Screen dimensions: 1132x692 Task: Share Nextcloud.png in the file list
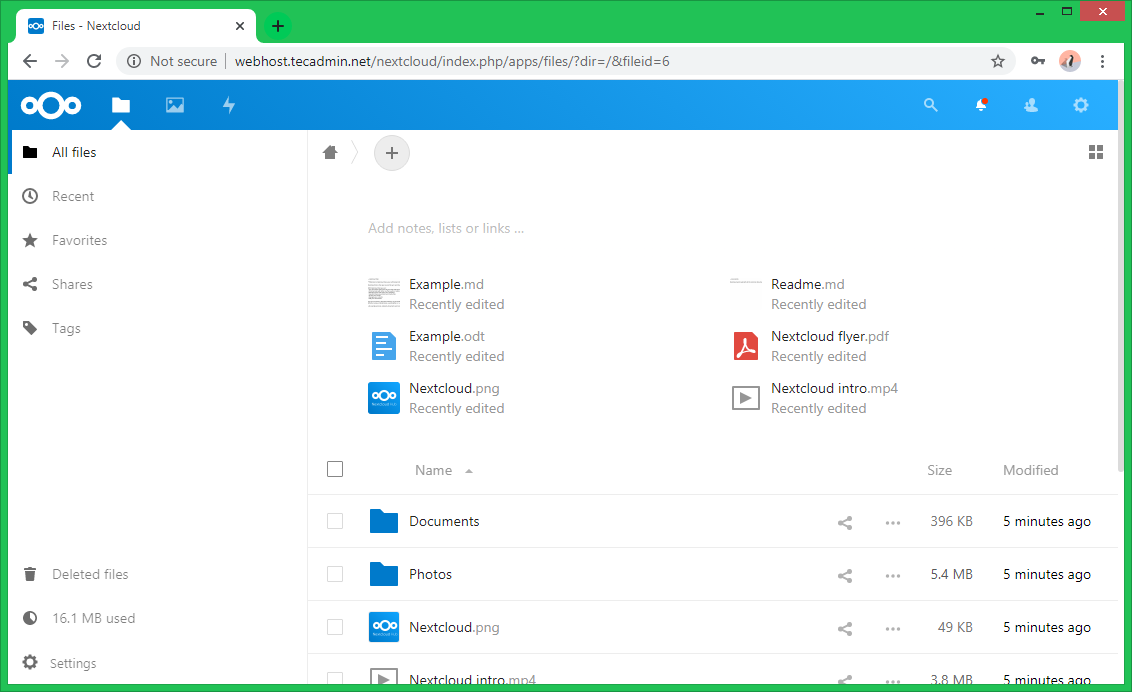845,629
